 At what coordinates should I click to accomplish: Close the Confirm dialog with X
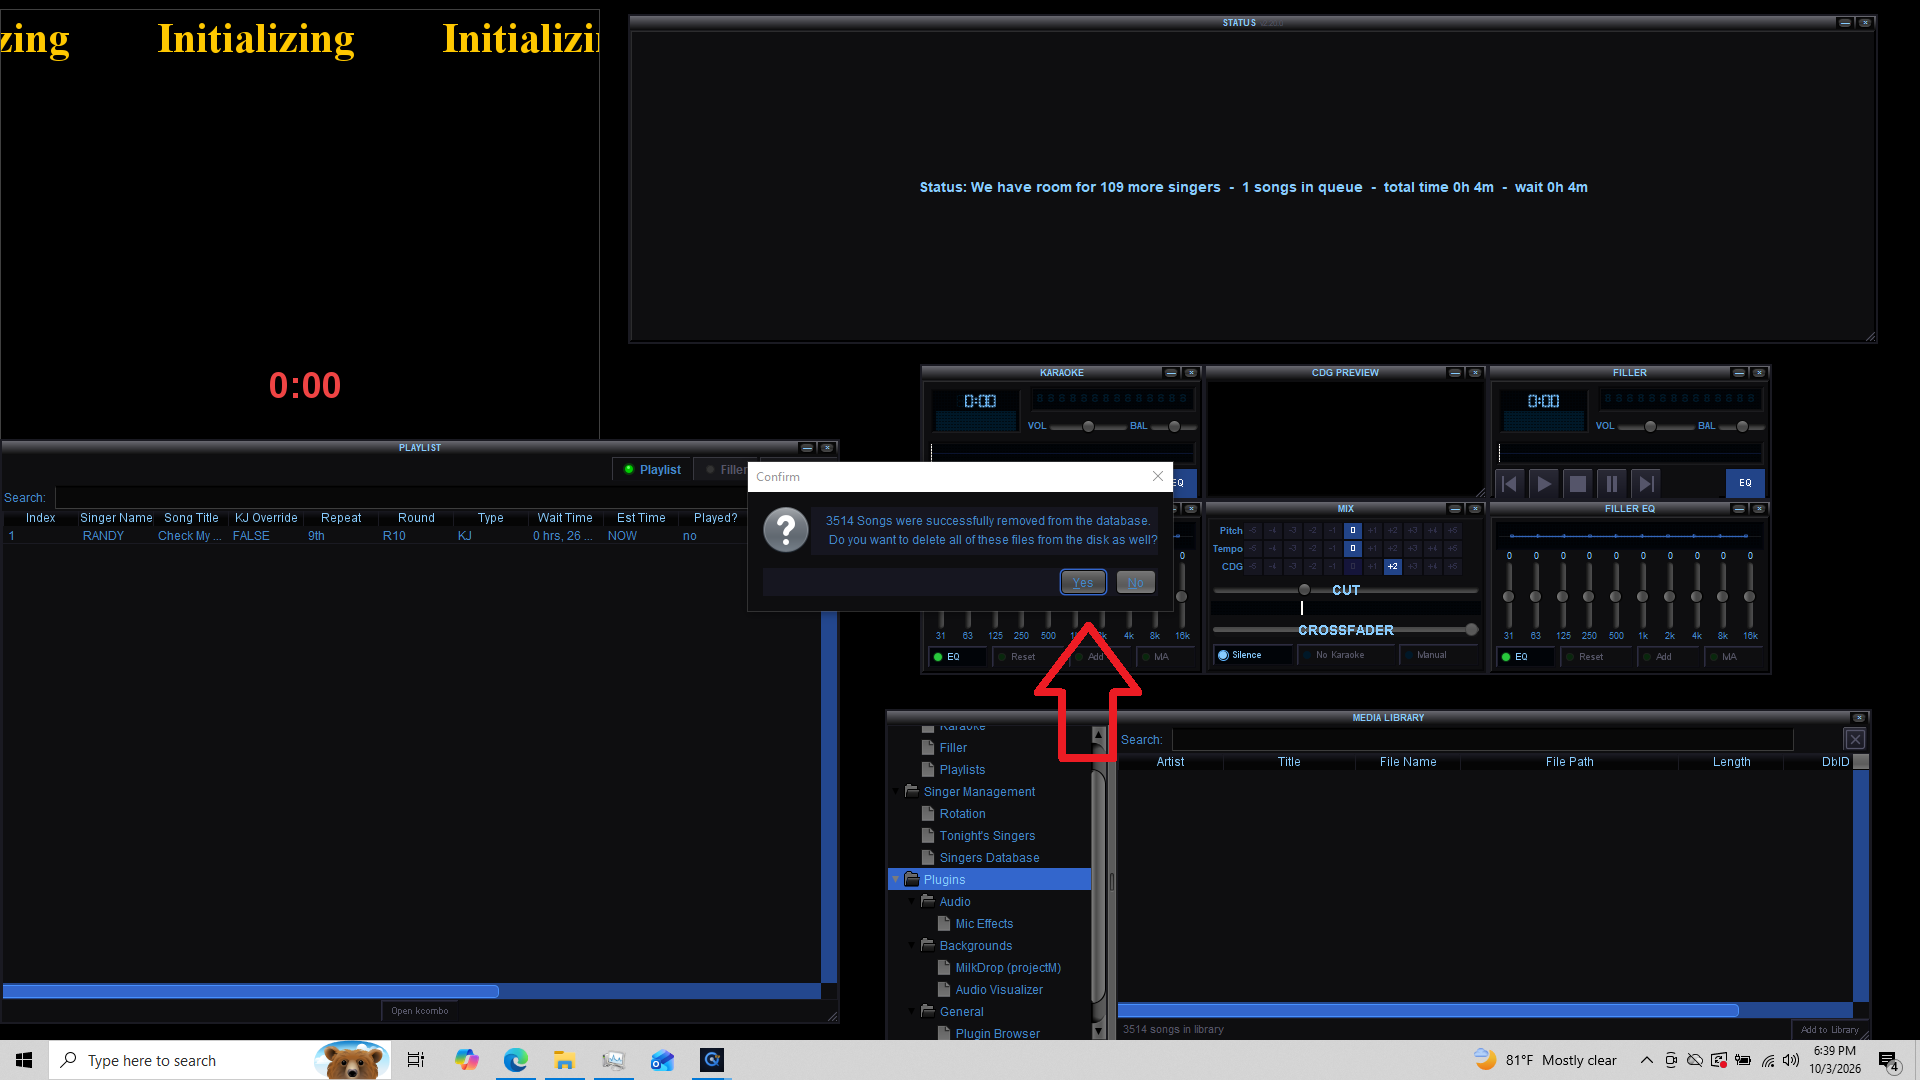pos(1158,476)
